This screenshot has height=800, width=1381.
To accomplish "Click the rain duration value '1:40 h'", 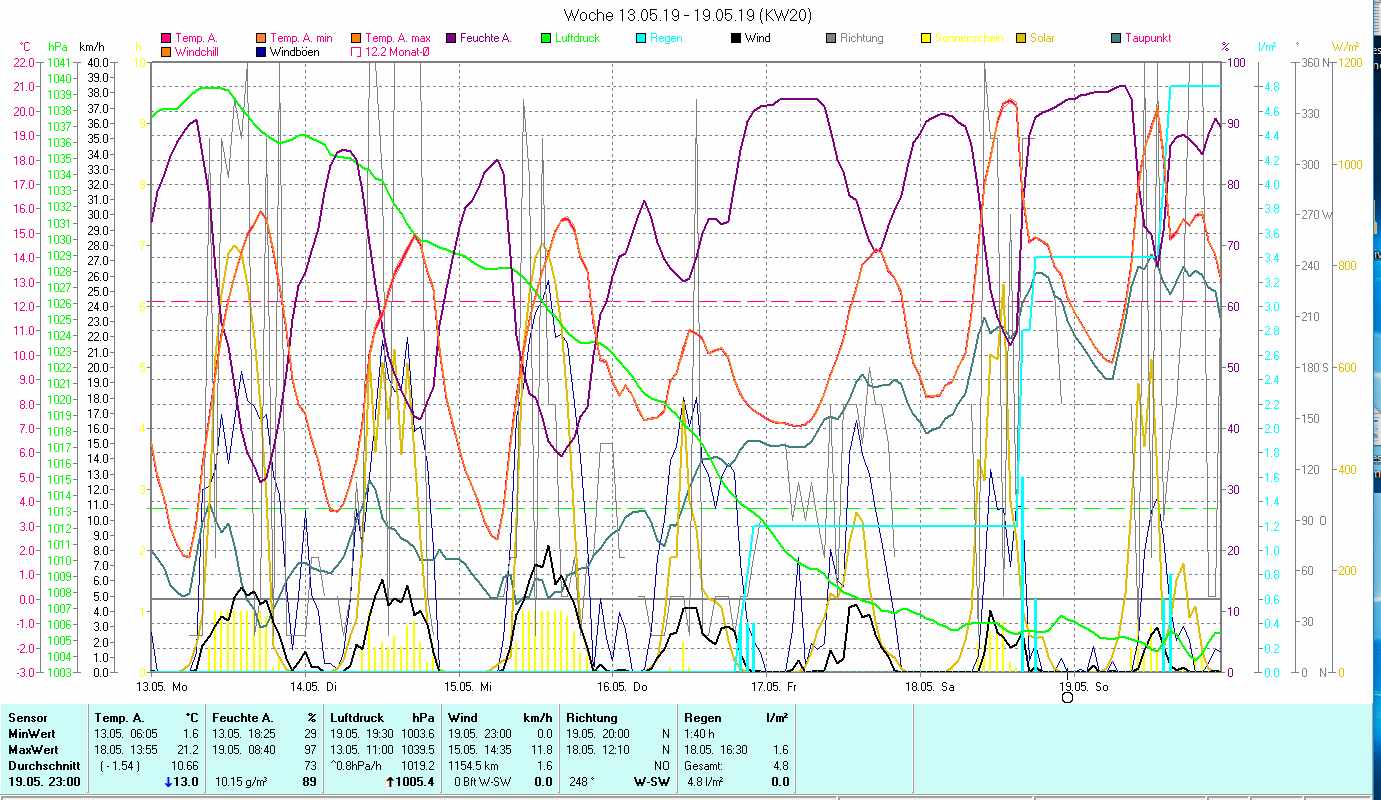I will tap(700, 734).
